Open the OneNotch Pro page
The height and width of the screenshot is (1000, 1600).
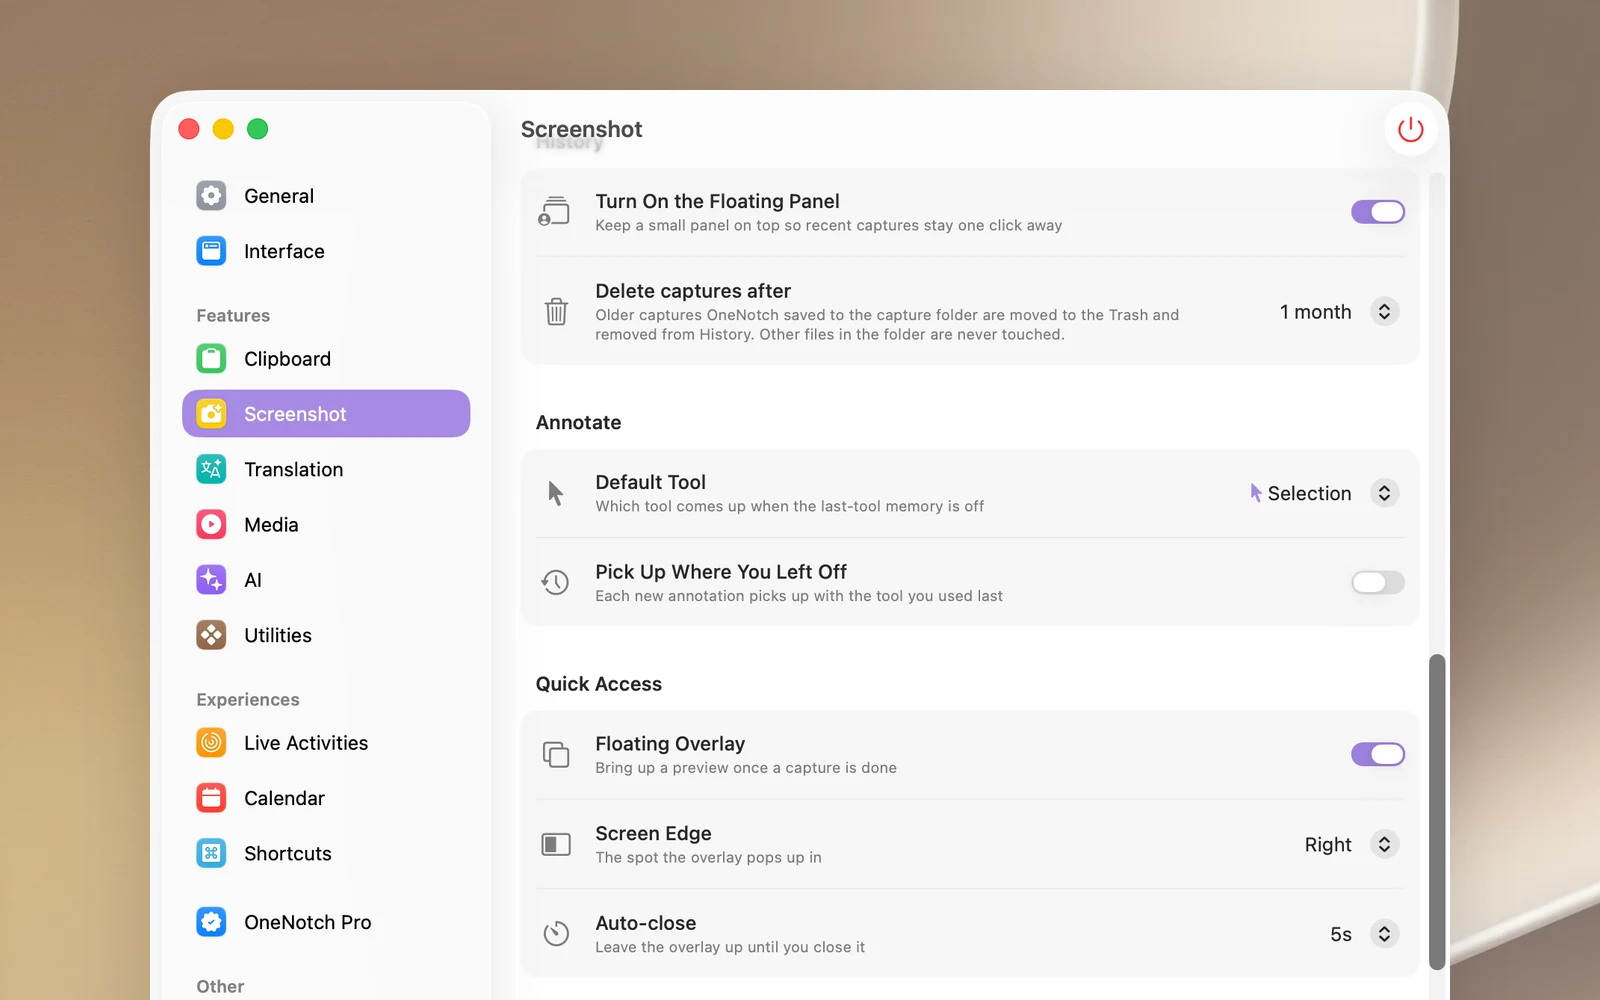(326, 922)
